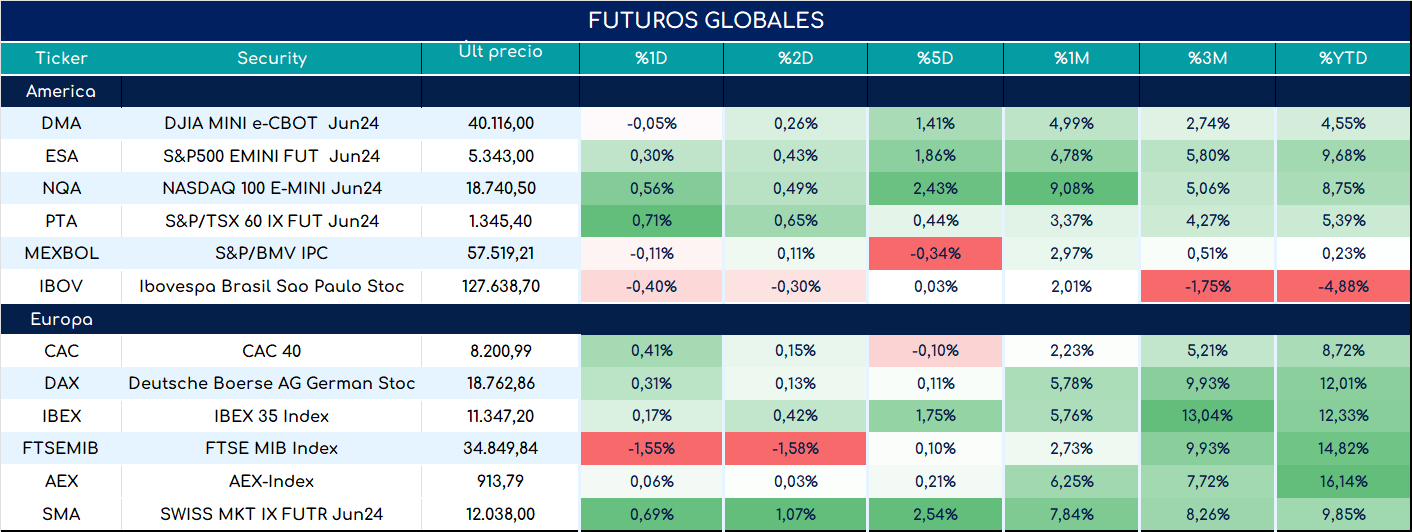The height and width of the screenshot is (532, 1412).
Task: Select the CAC 40 security cell
Action: (272, 351)
